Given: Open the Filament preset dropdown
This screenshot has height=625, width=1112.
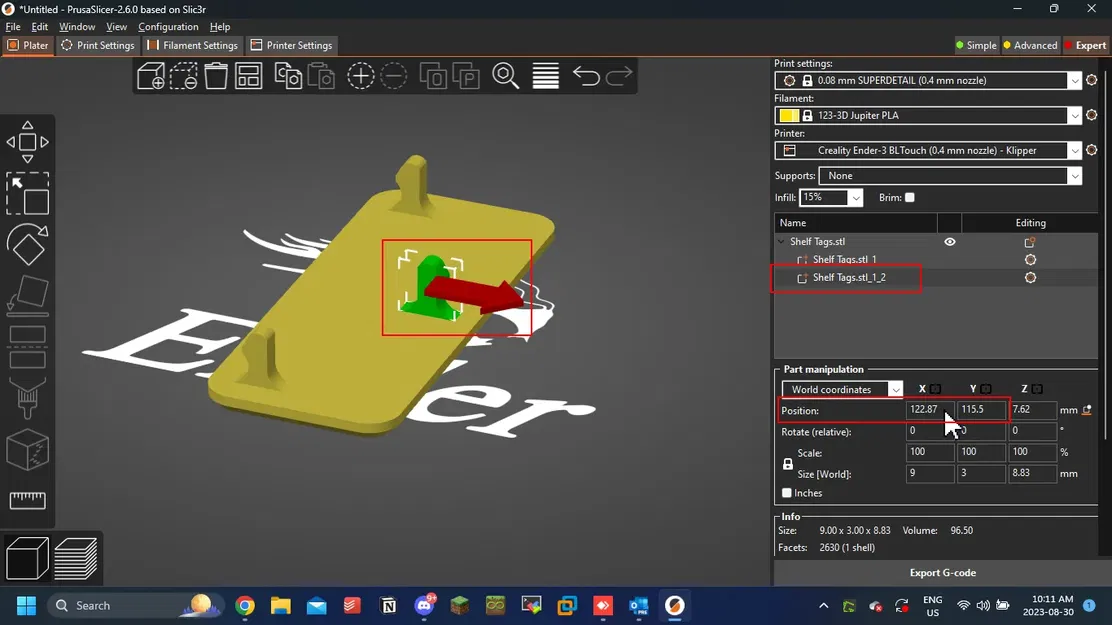Looking at the screenshot, I should pyautogui.click(x=1075, y=115).
